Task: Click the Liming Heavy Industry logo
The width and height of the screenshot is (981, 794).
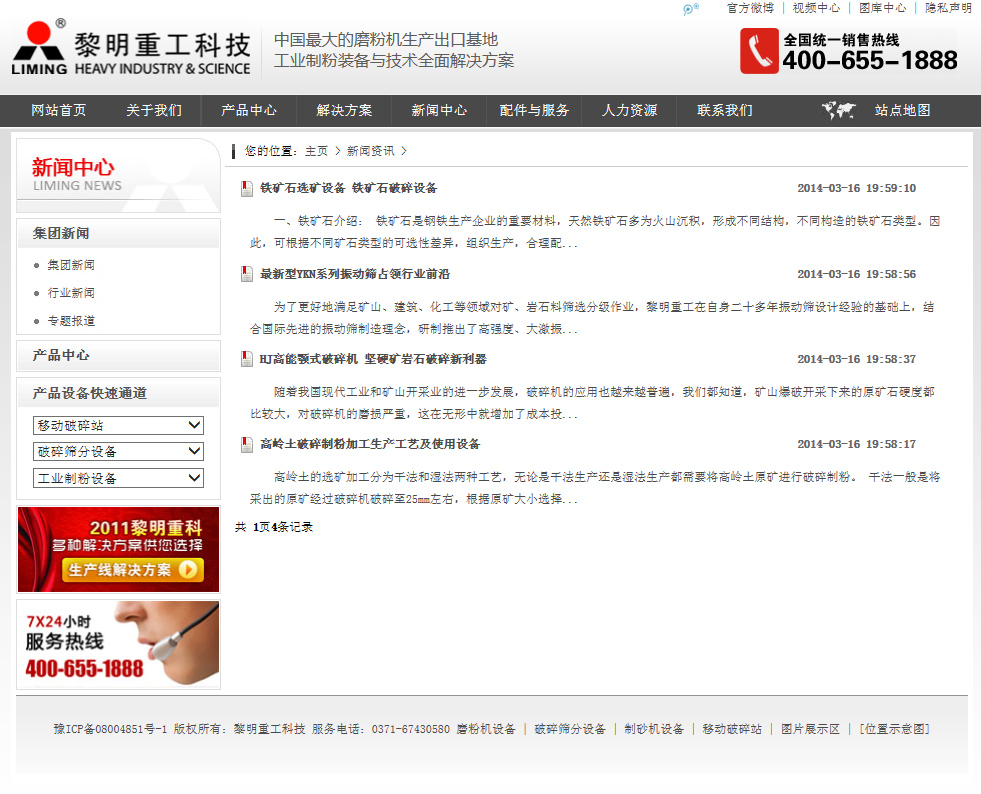Action: pos(131,48)
